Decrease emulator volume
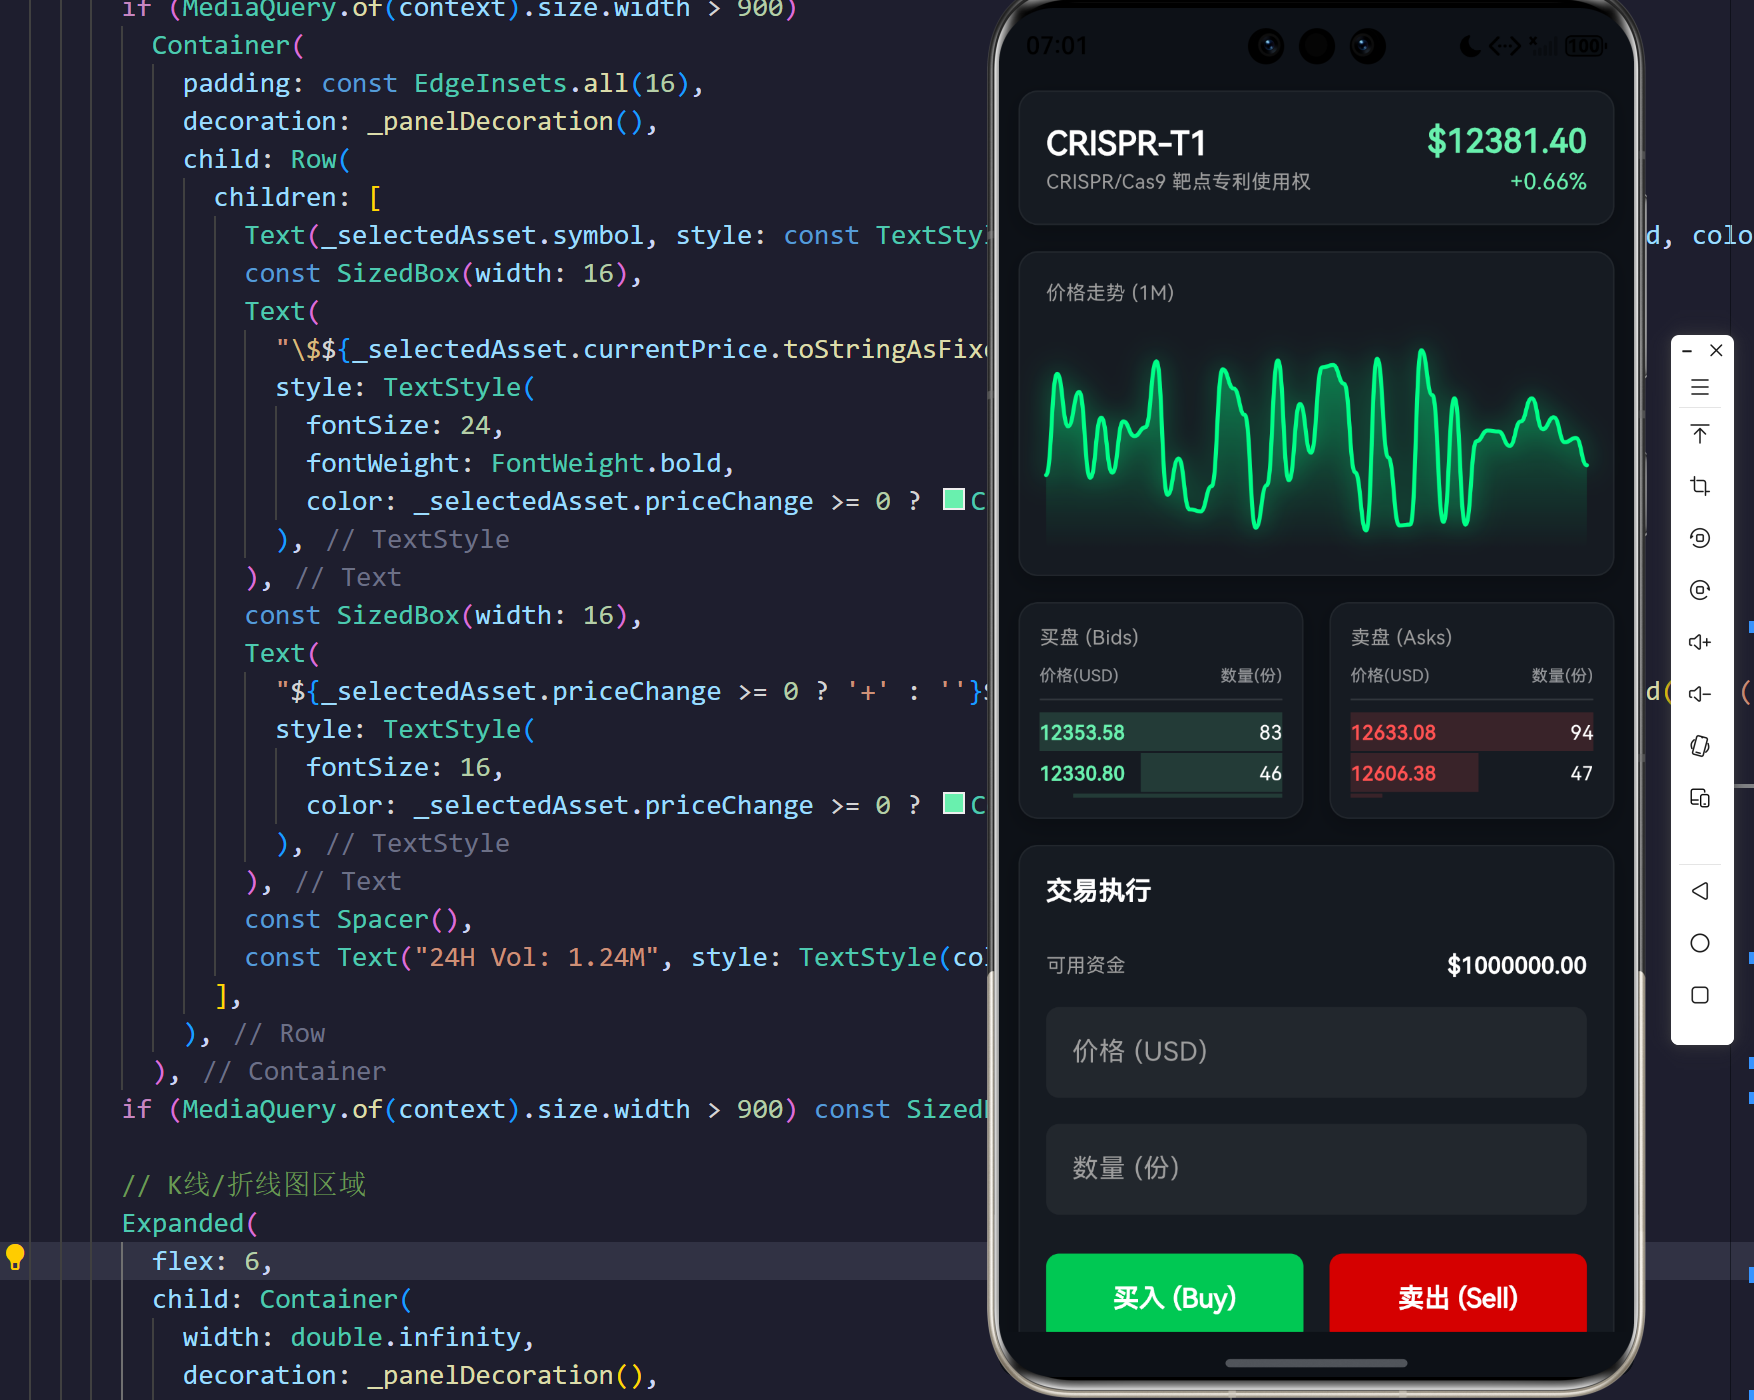 pos(1700,694)
